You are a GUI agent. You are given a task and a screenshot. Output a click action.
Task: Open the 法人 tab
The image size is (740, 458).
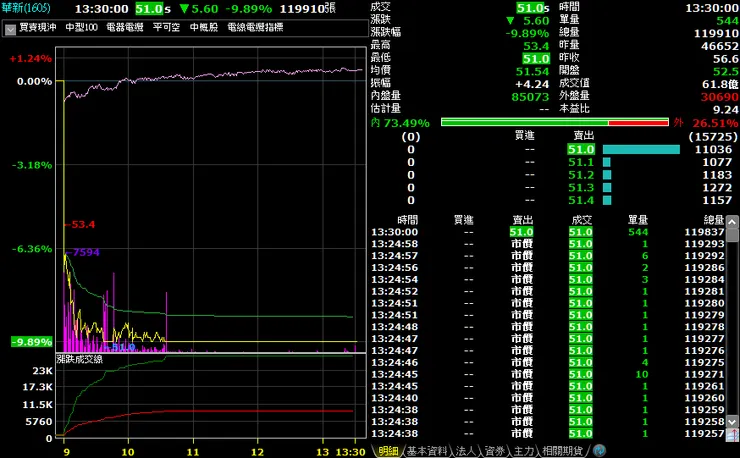point(465,451)
